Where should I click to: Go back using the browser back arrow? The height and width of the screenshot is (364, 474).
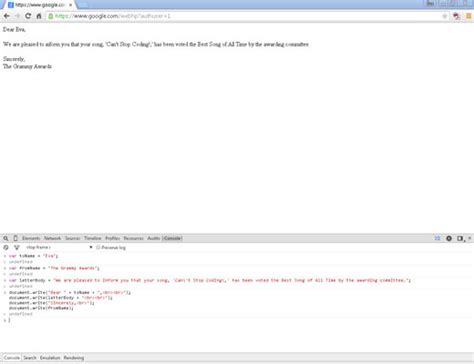[7, 16]
